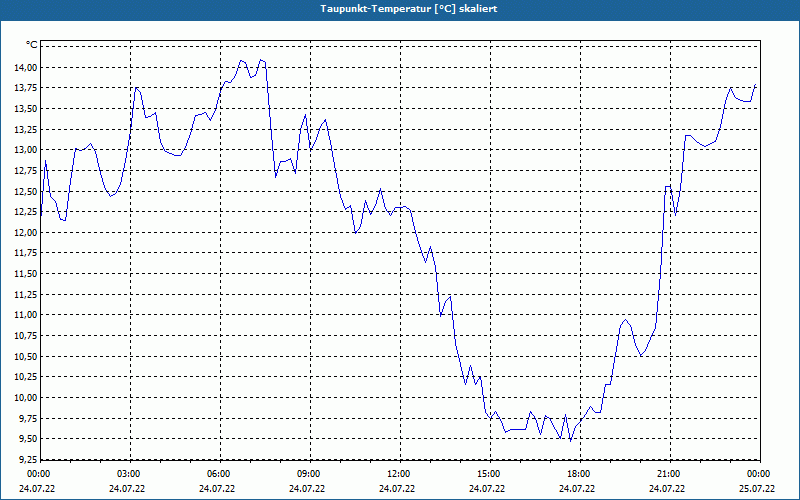Click the 18:00 time label

(579, 474)
